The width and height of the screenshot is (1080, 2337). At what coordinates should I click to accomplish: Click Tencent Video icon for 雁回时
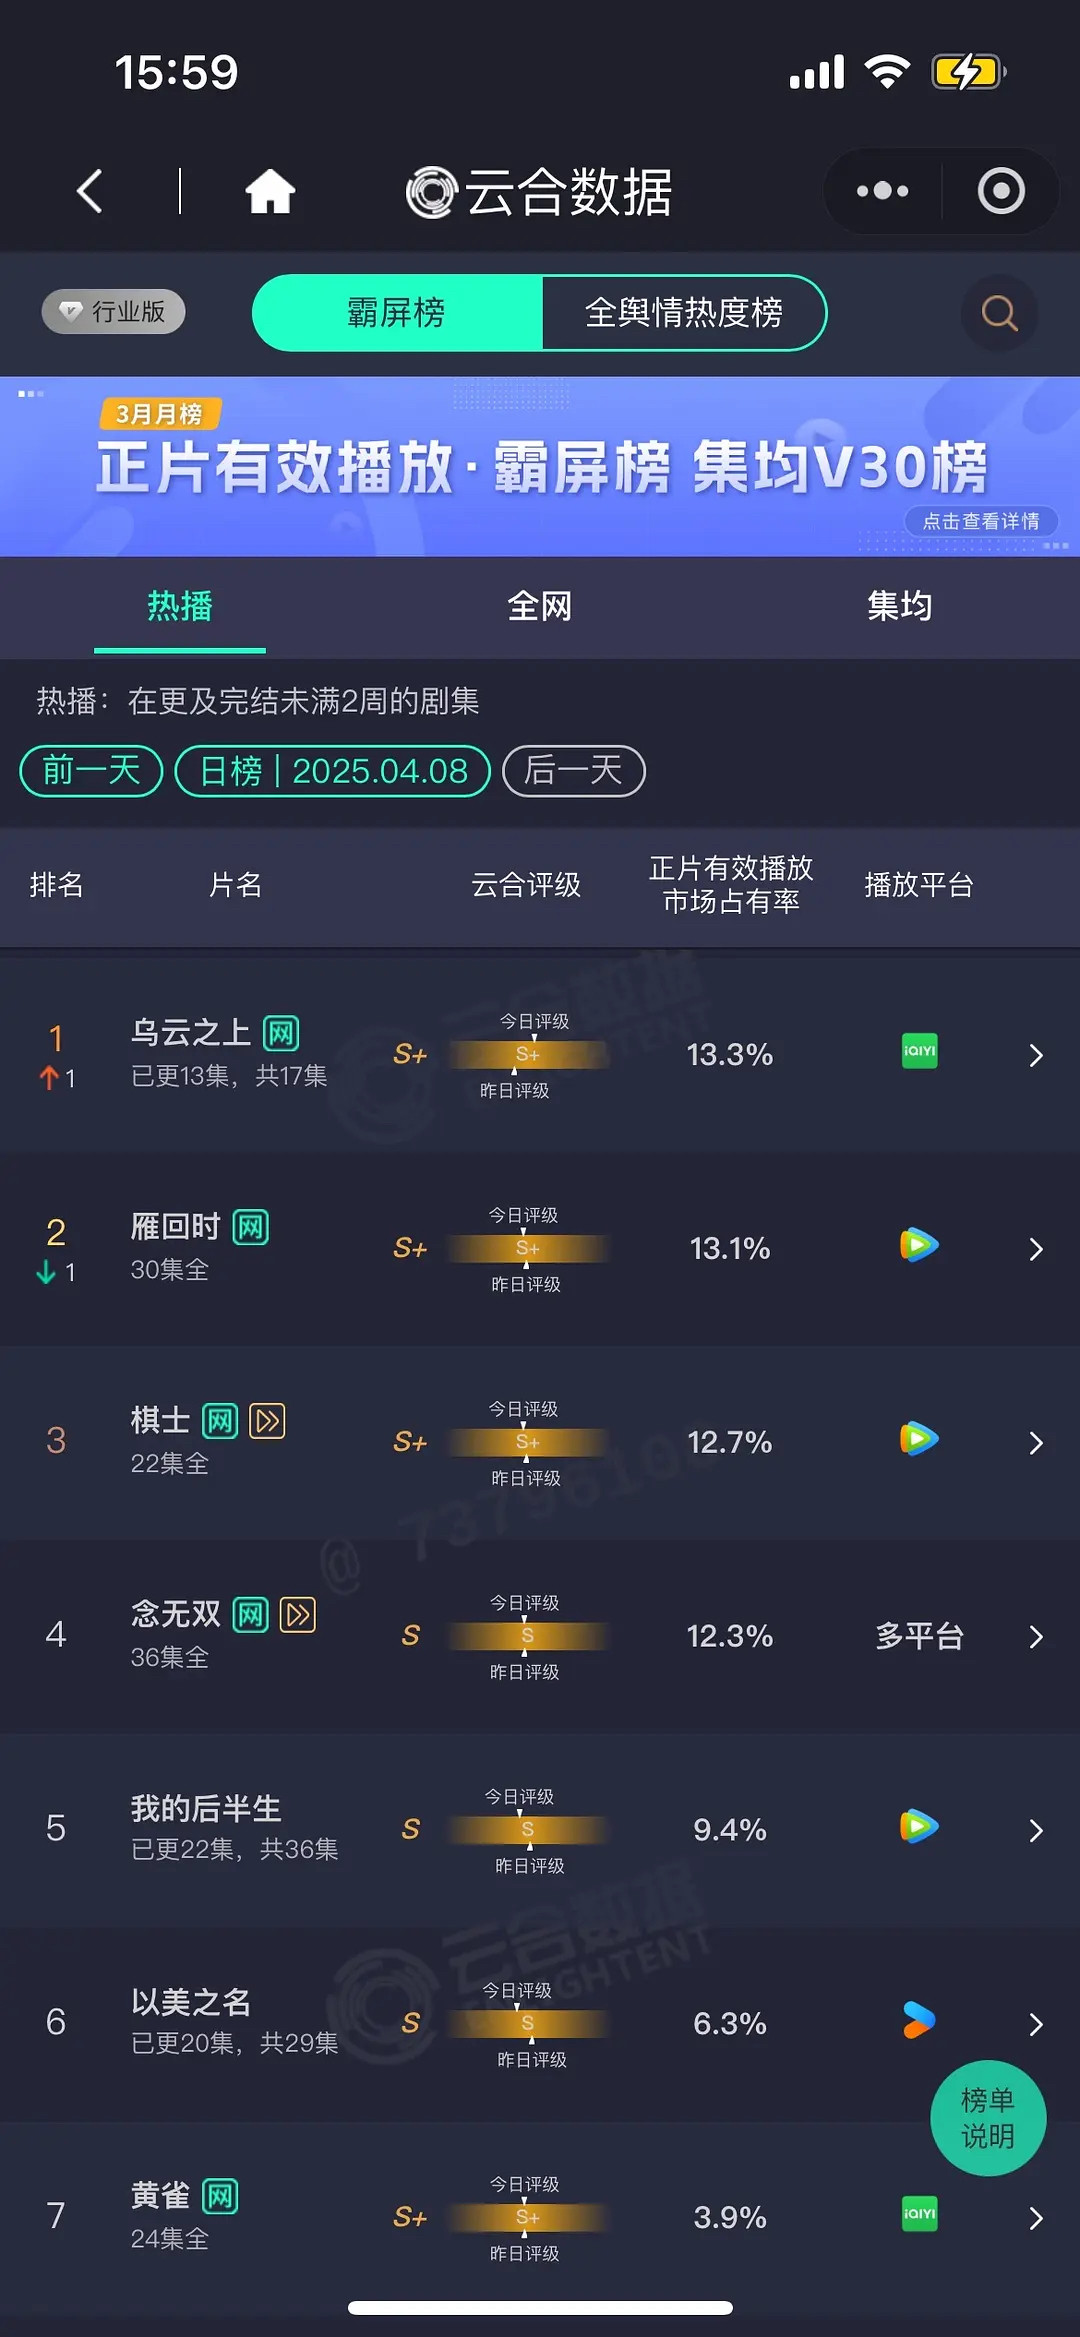click(x=919, y=1245)
